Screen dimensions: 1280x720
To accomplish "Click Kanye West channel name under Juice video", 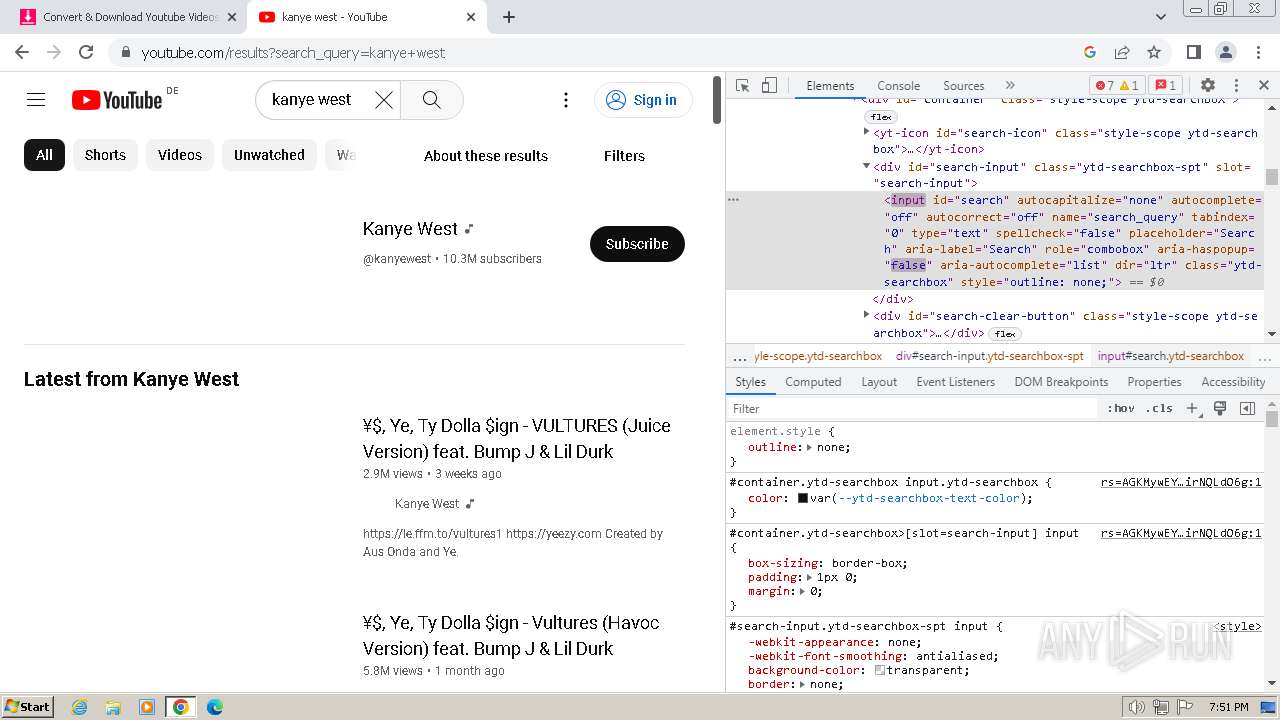I will [x=427, y=504].
